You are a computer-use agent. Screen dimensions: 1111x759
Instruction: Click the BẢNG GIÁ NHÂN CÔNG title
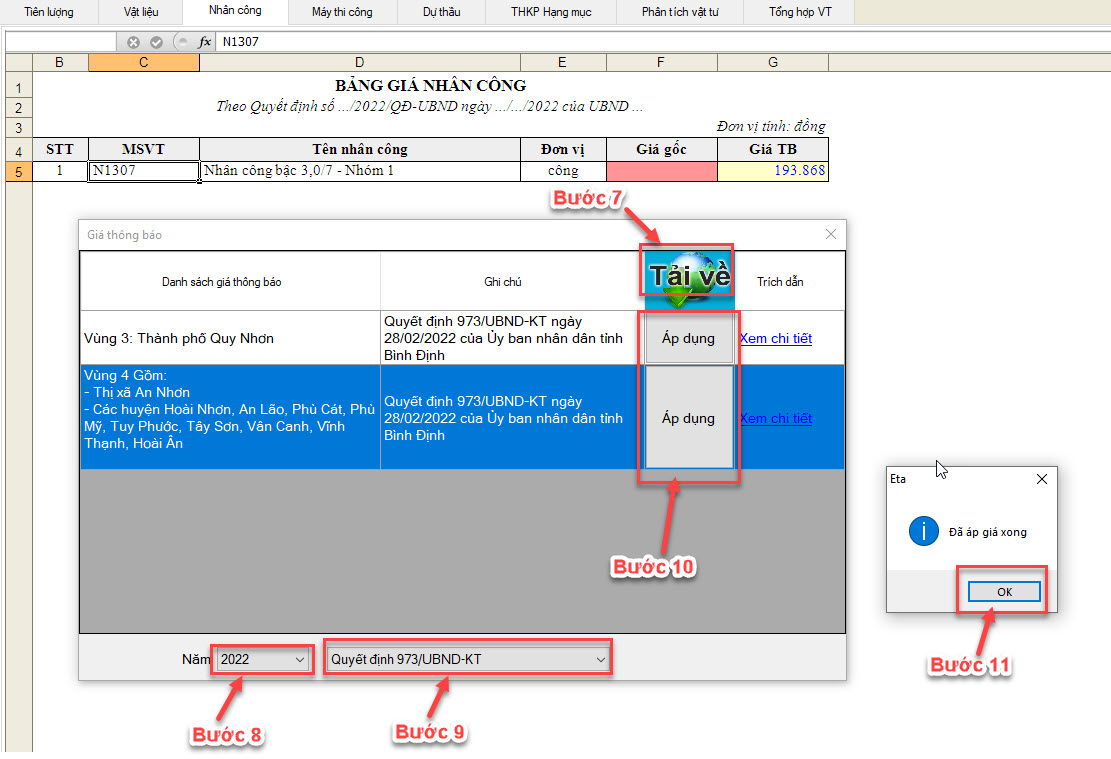click(430, 86)
